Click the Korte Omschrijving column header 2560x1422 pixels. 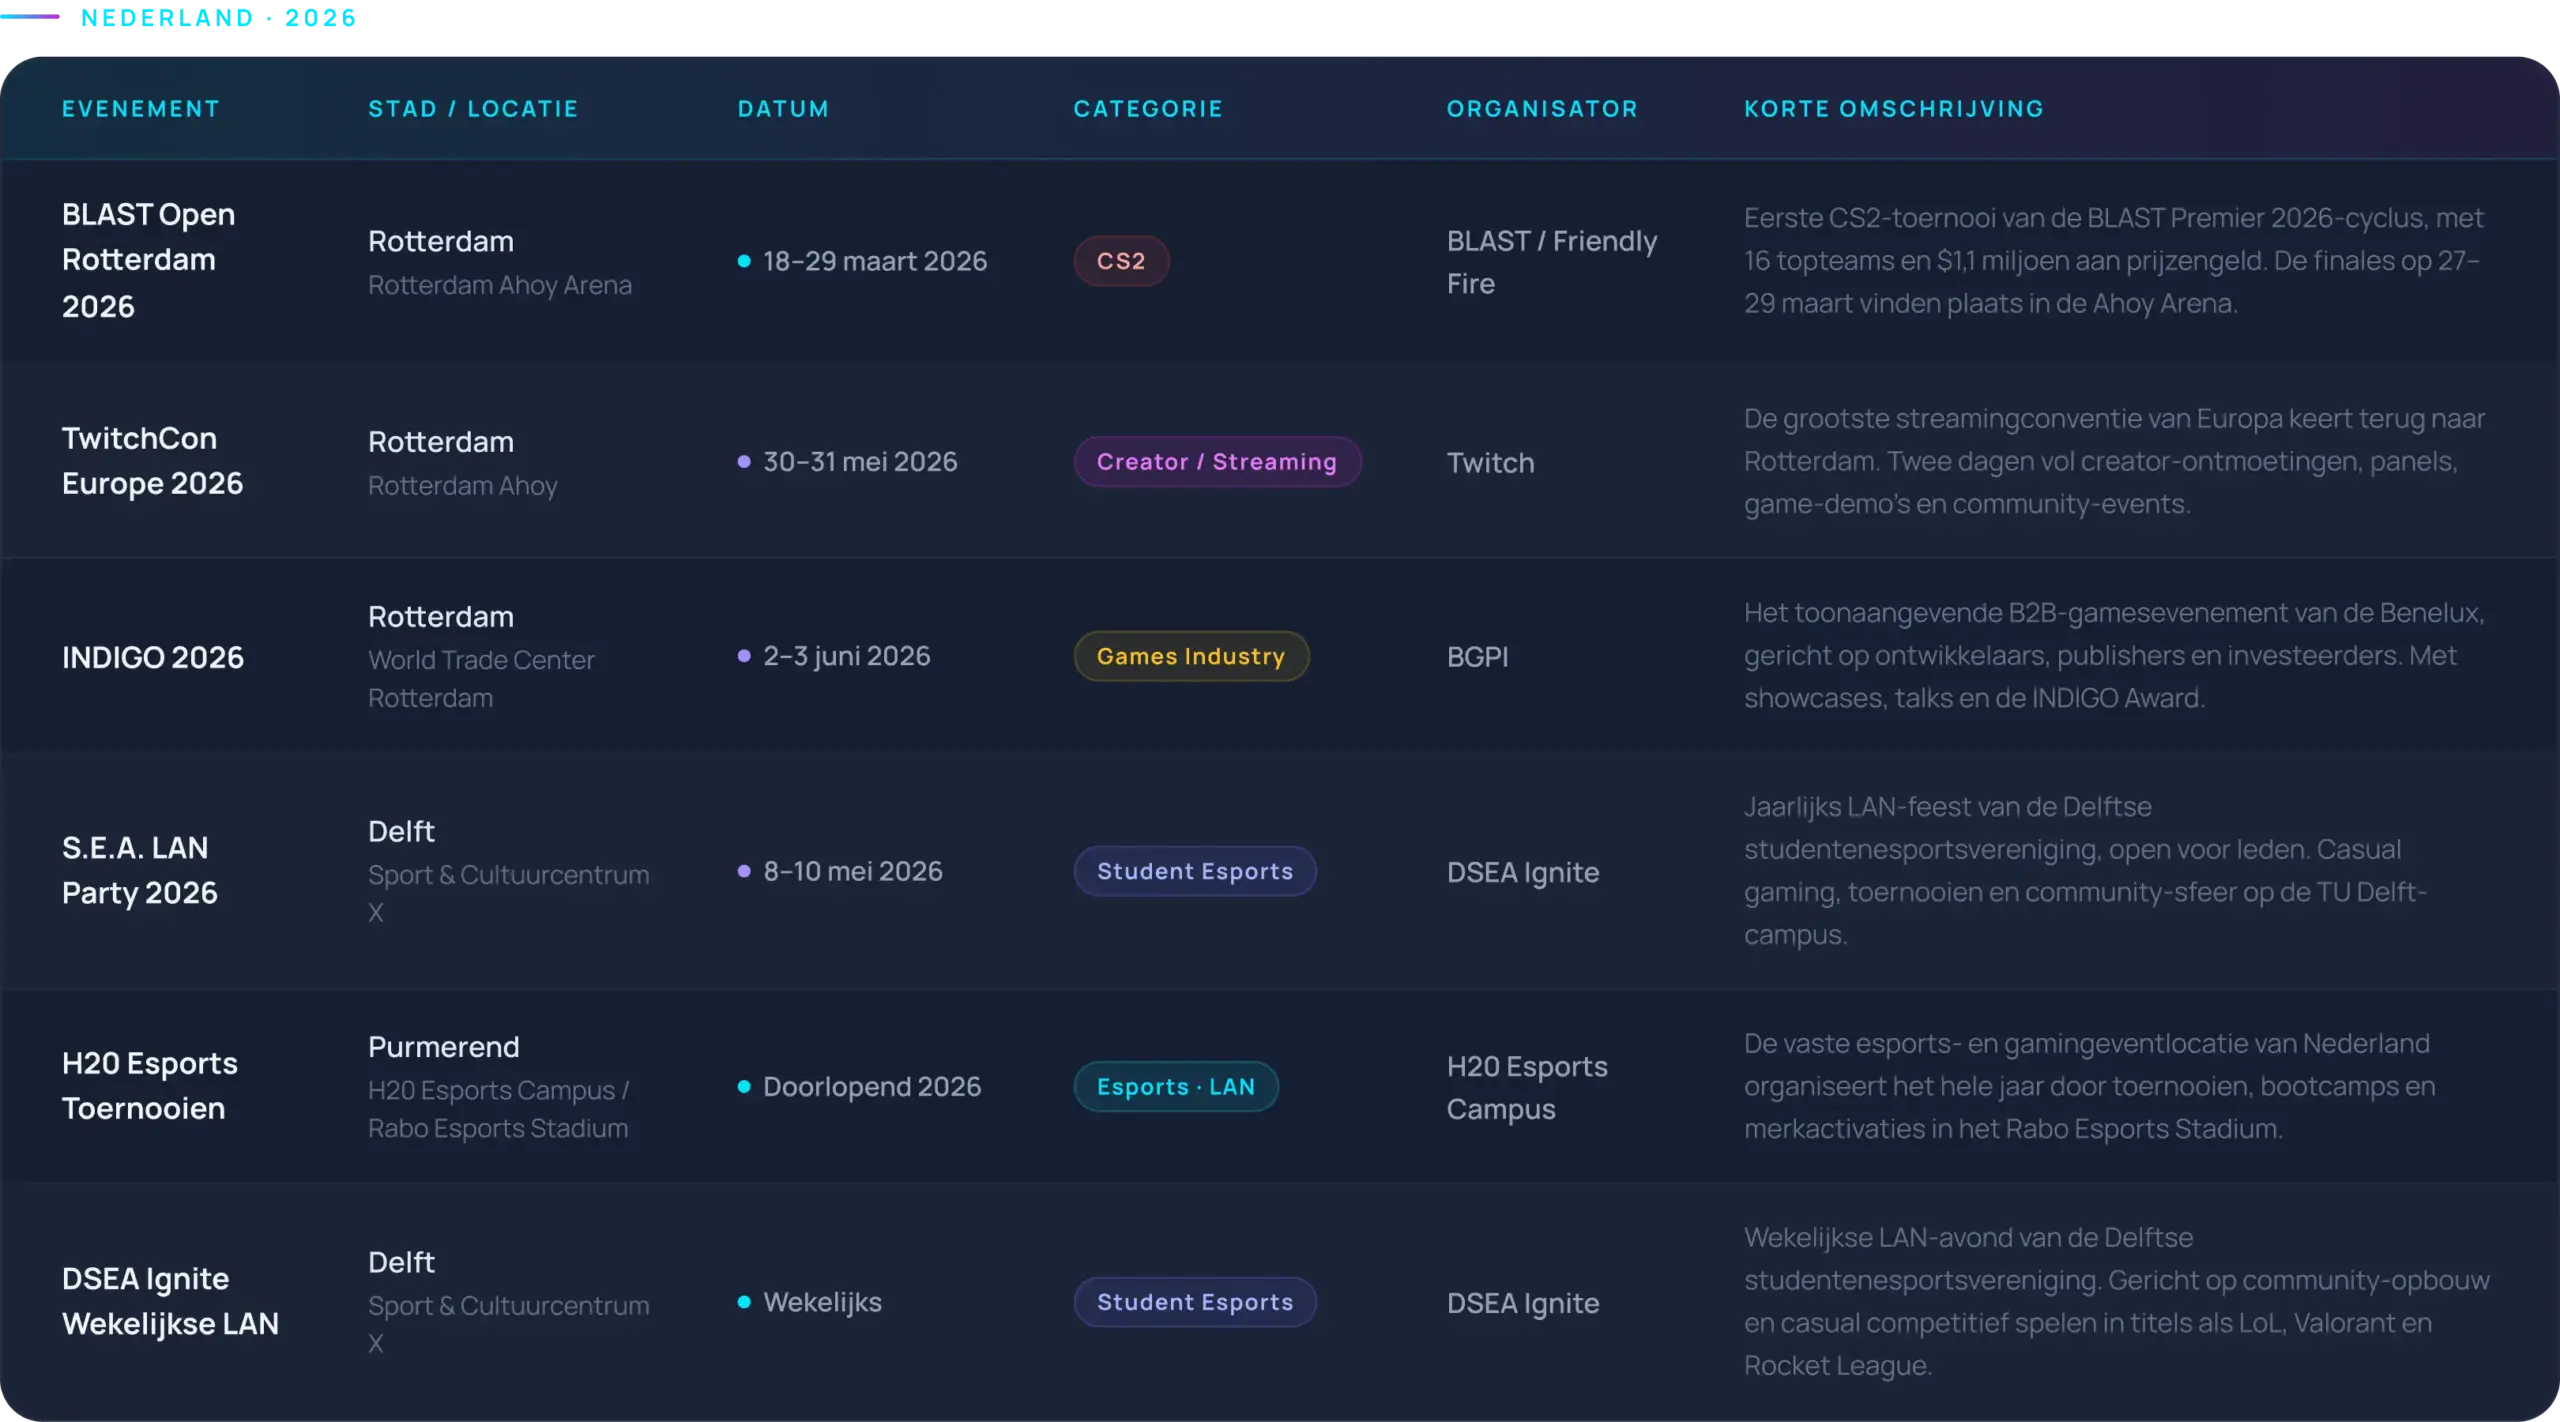click(1893, 109)
